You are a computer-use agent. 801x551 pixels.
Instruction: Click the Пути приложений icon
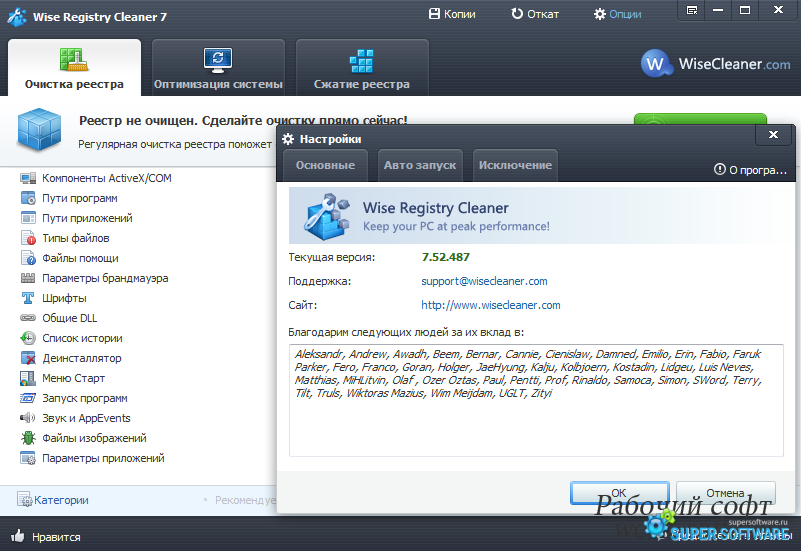[28, 218]
